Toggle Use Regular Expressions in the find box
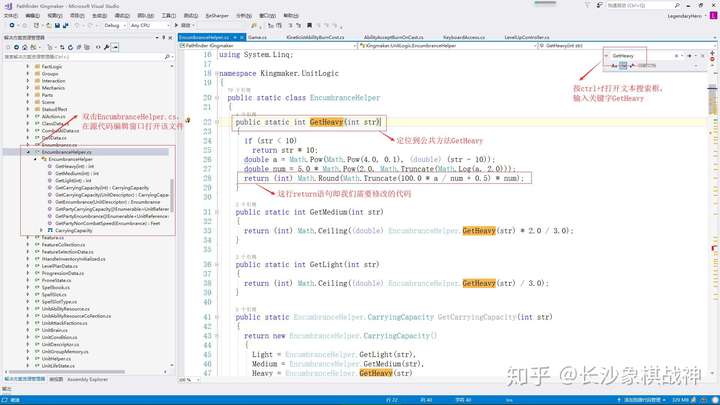Screen dimensions: 720x405 click(x=632, y=66)
